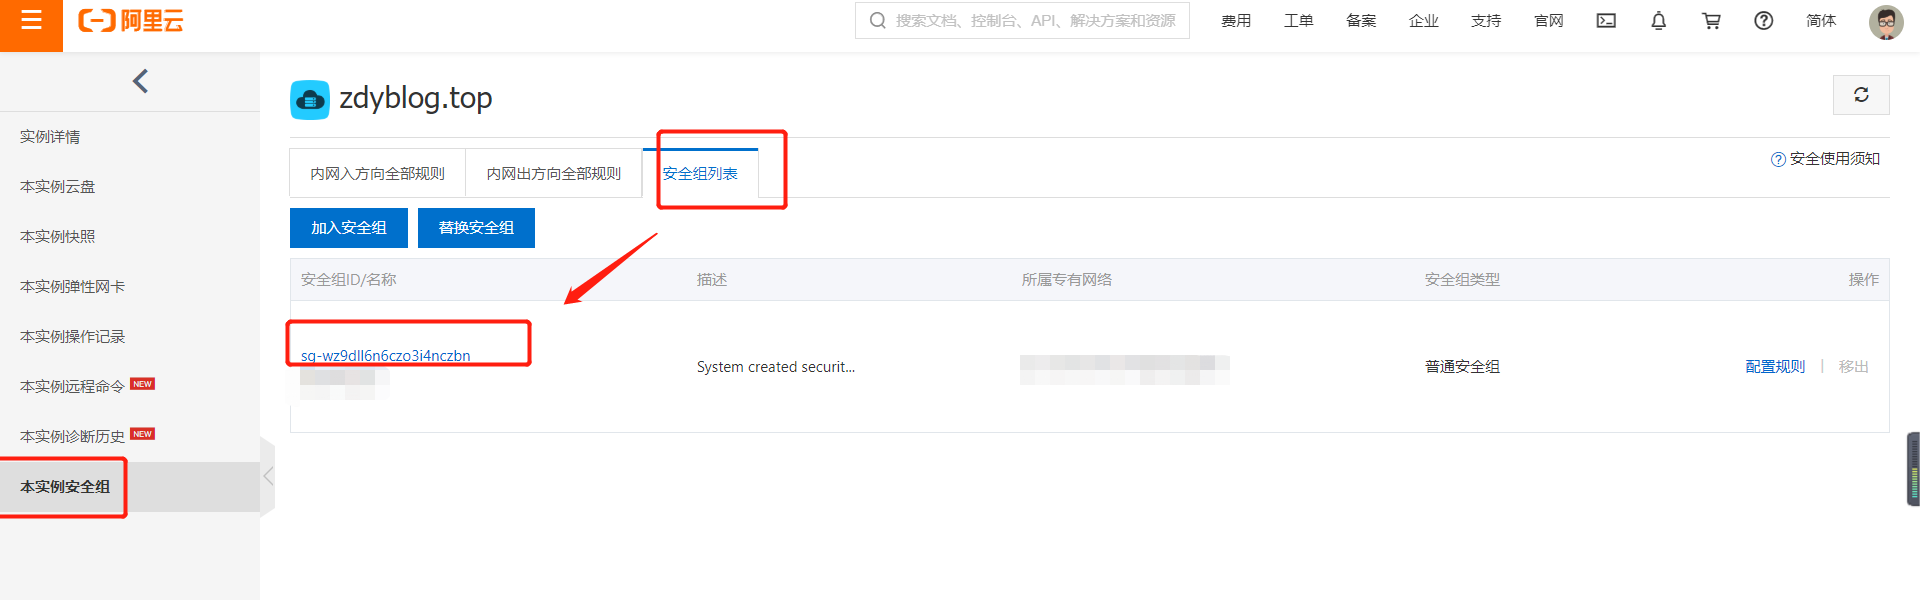Open the shopping cart
The height and width of the screenshot is (600, 1920).
1711,21
